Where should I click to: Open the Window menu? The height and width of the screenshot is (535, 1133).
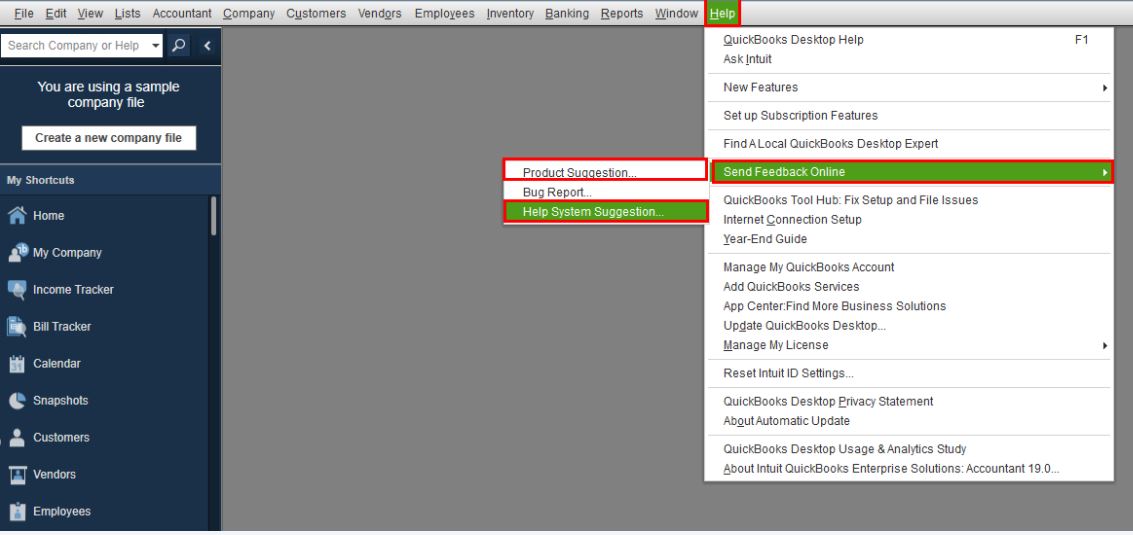point(676,13)
